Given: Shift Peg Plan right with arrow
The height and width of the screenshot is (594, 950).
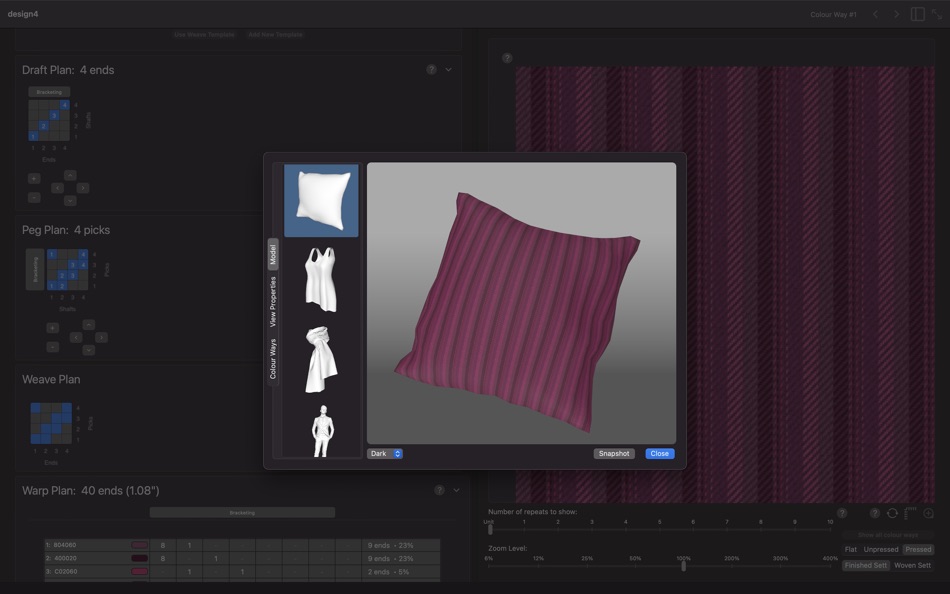Looking at the screenshot, I should [101, 337].
